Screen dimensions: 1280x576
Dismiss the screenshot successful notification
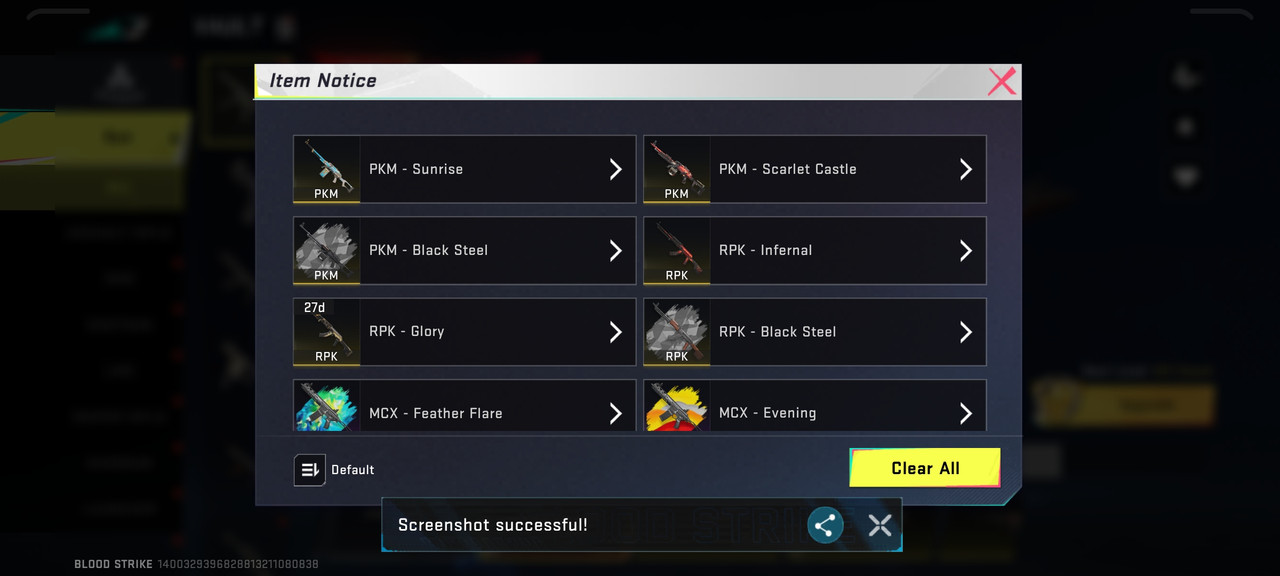tap(880, 524)
